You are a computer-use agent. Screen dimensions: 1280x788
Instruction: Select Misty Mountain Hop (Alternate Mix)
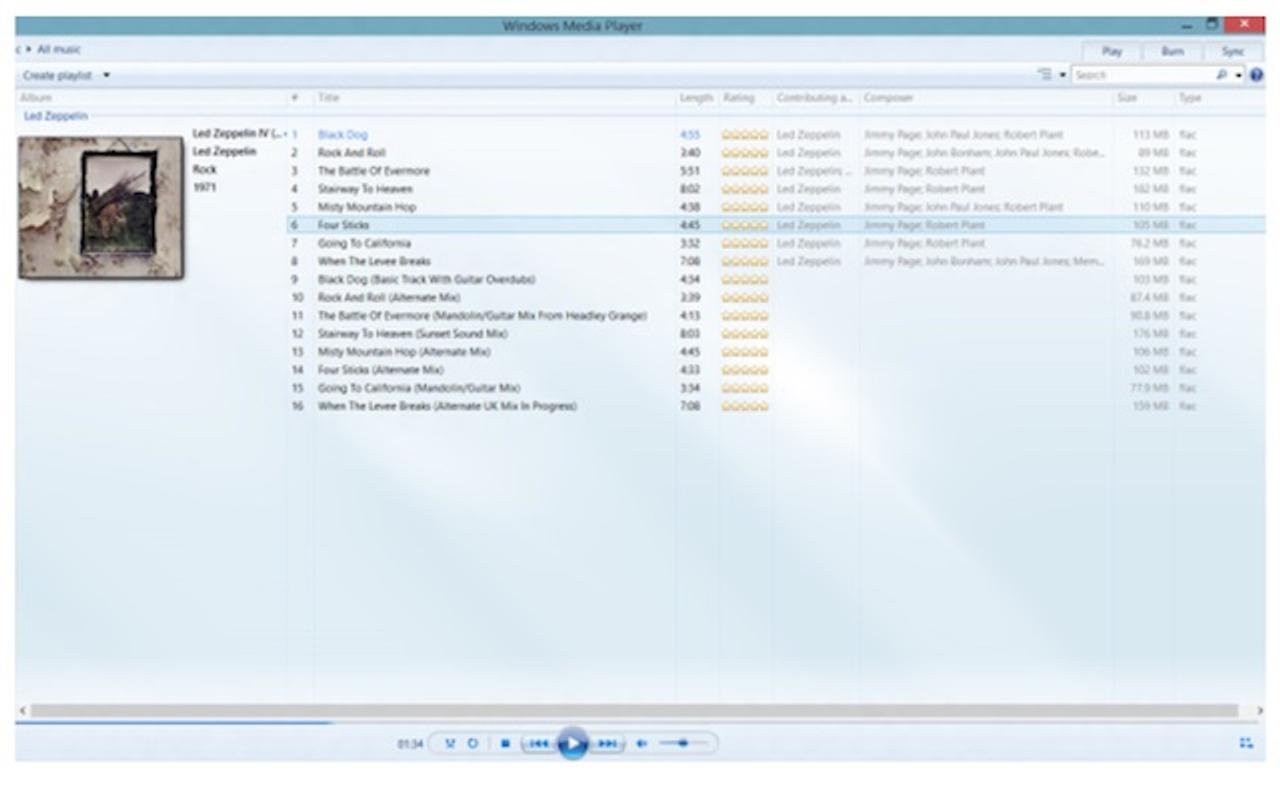point(404,351)
